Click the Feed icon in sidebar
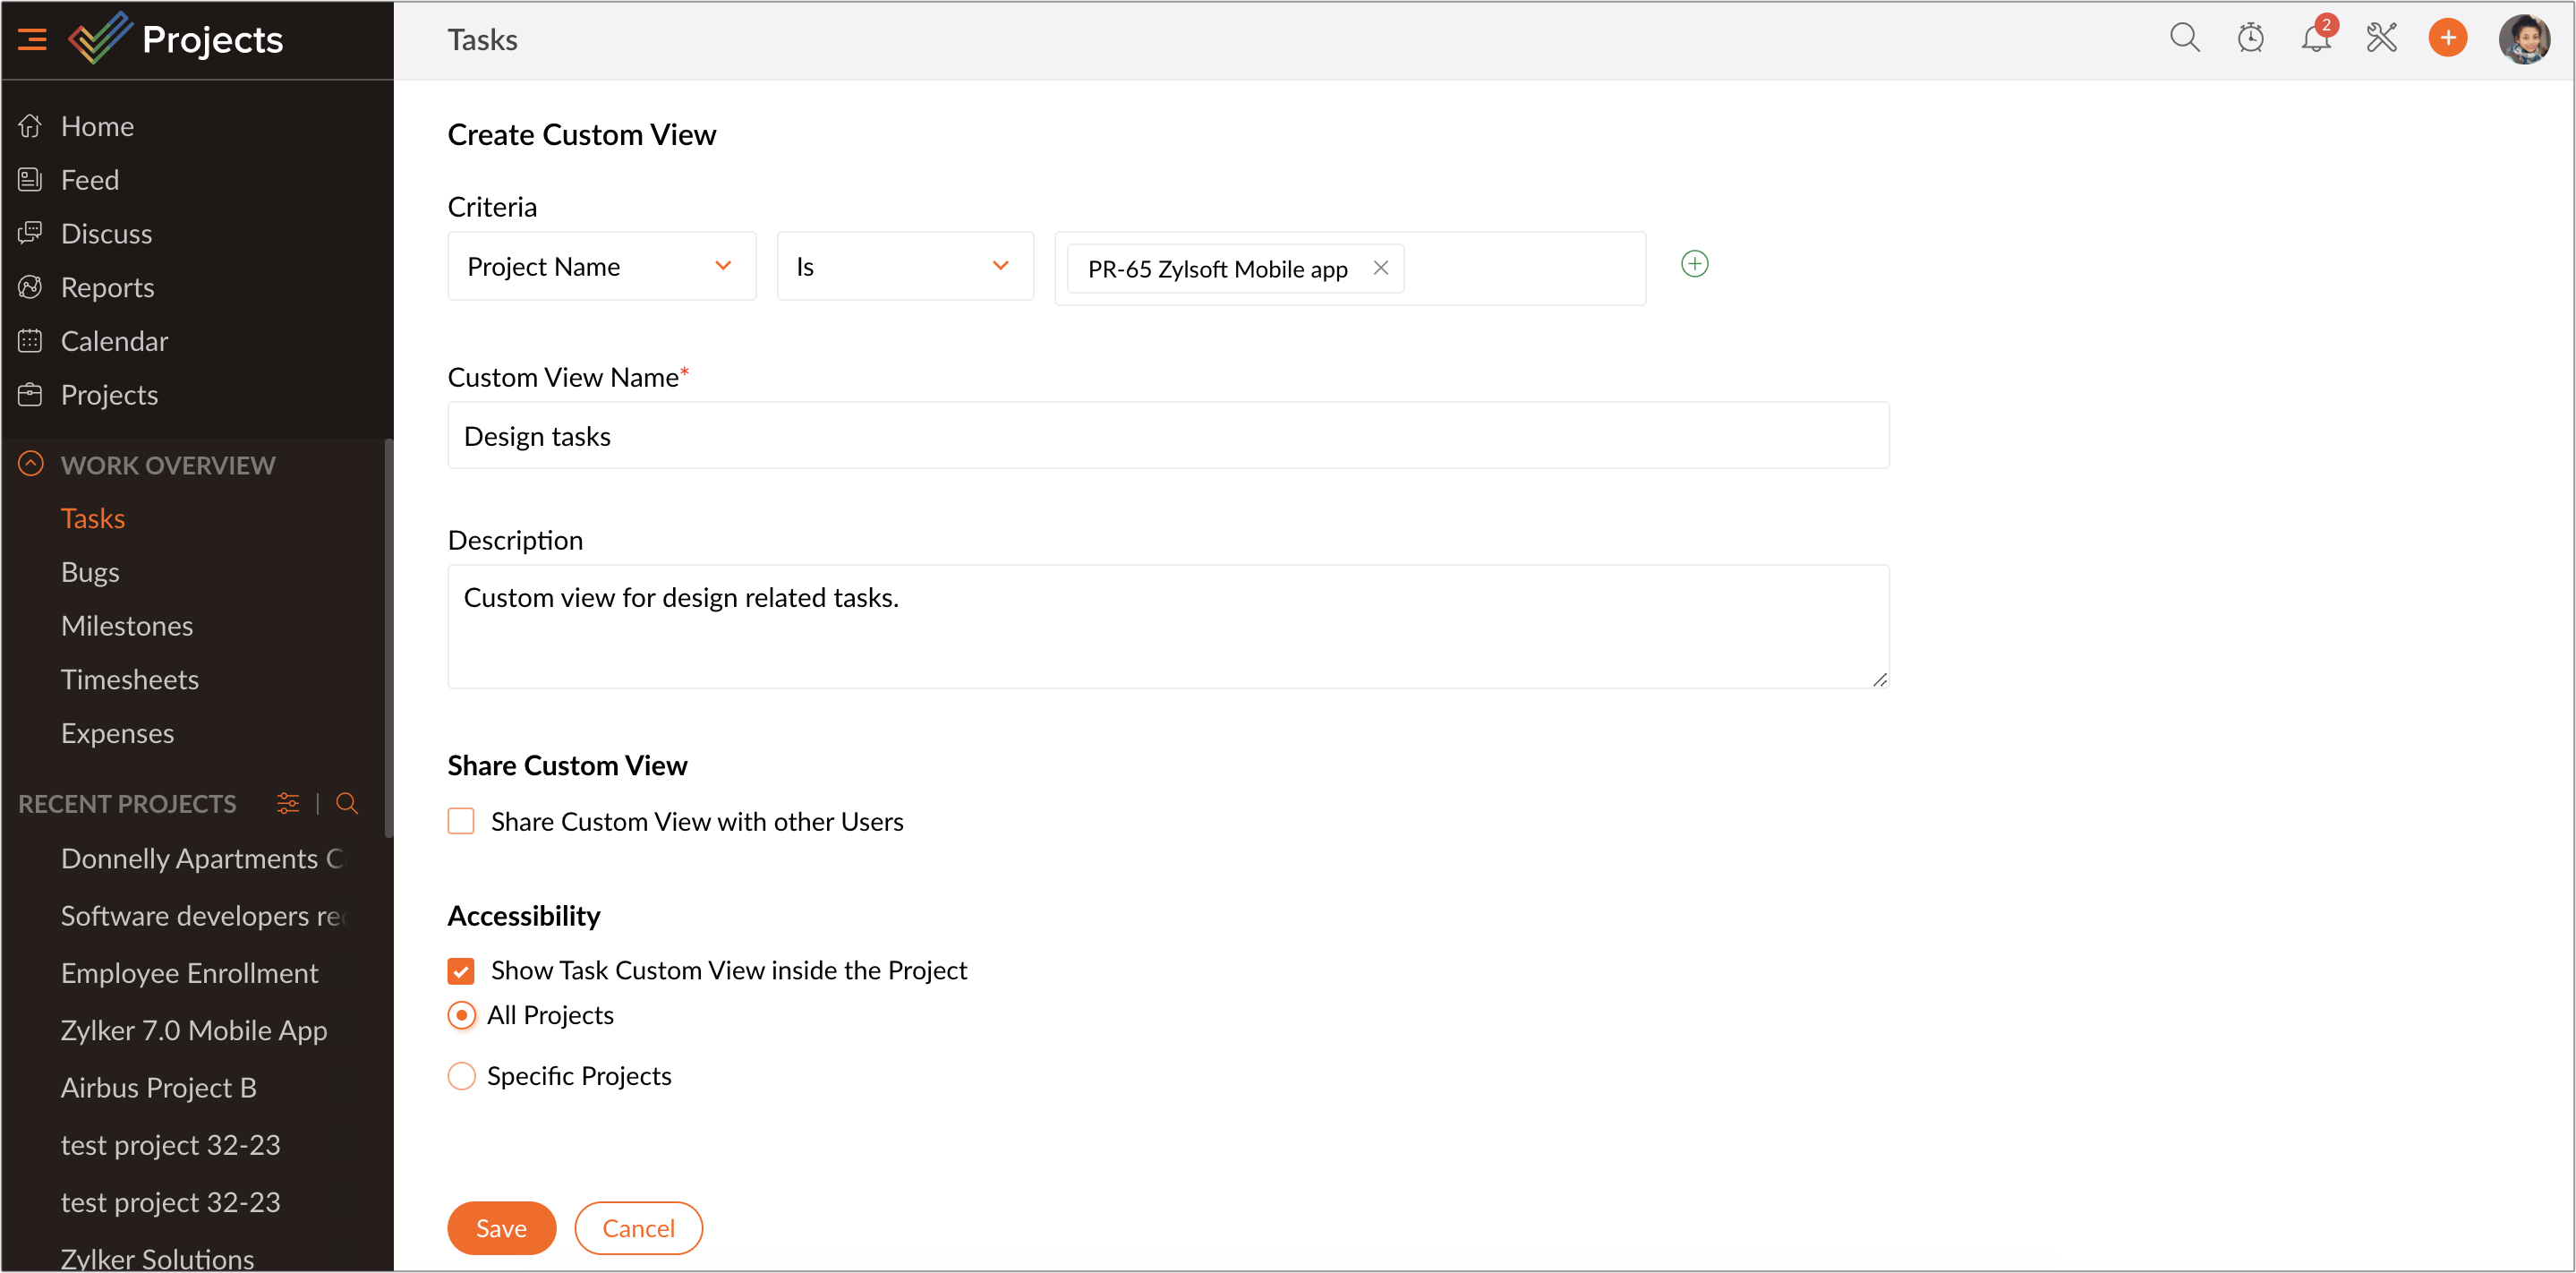The image size is (2576, 1273). [30, 180]
